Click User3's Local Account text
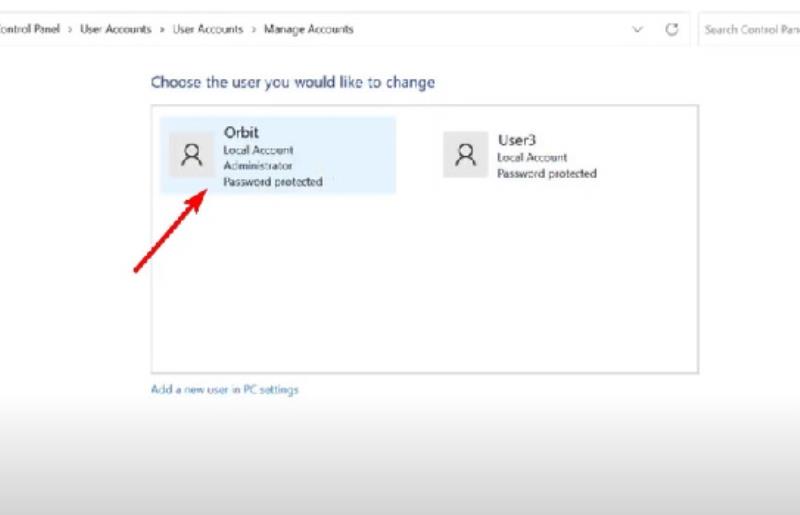This screenshot has height=515, width=800. 532,157
